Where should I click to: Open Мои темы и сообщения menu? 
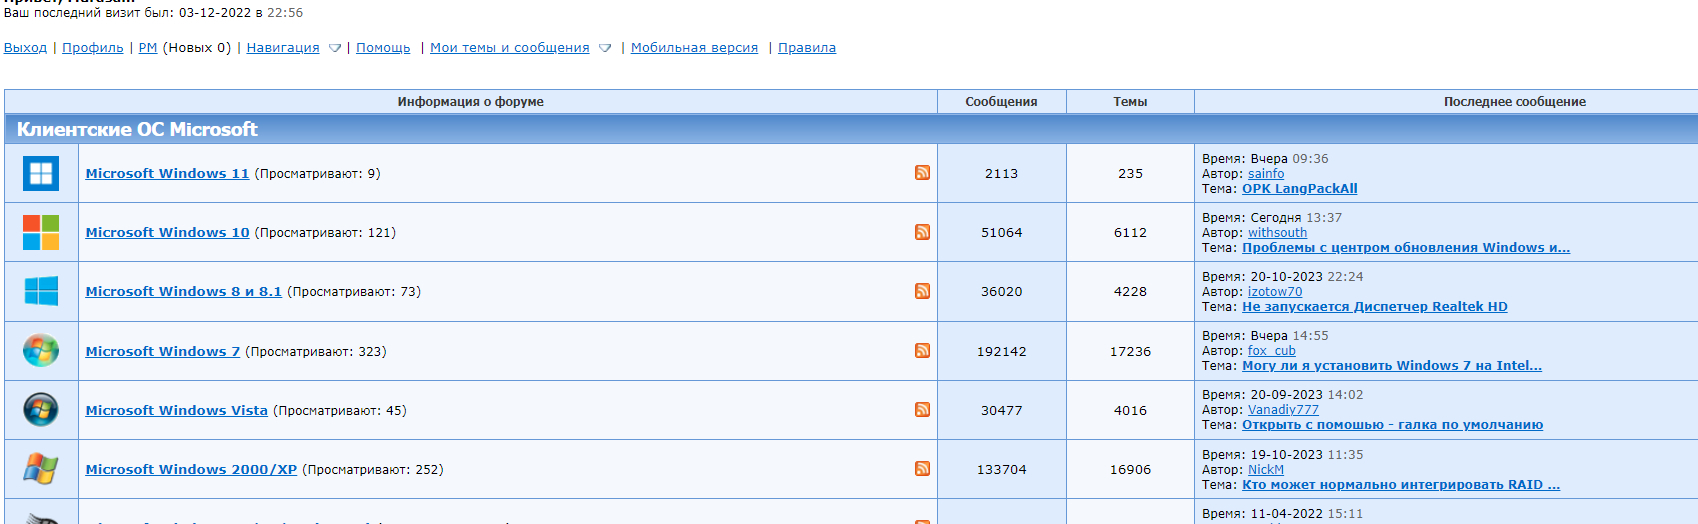click(x=509, y=47)
